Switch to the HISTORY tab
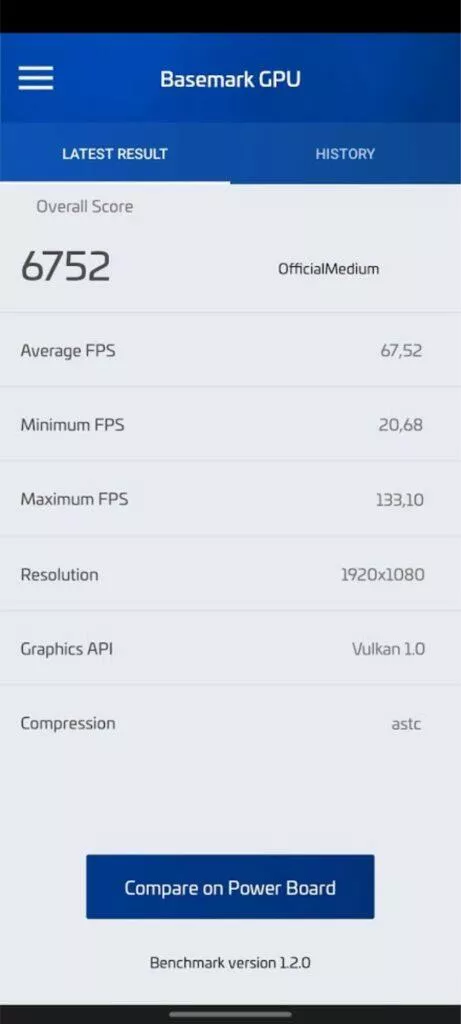Screen dimensions: 461x1024 pyautogui.click(x=345, y=154)
